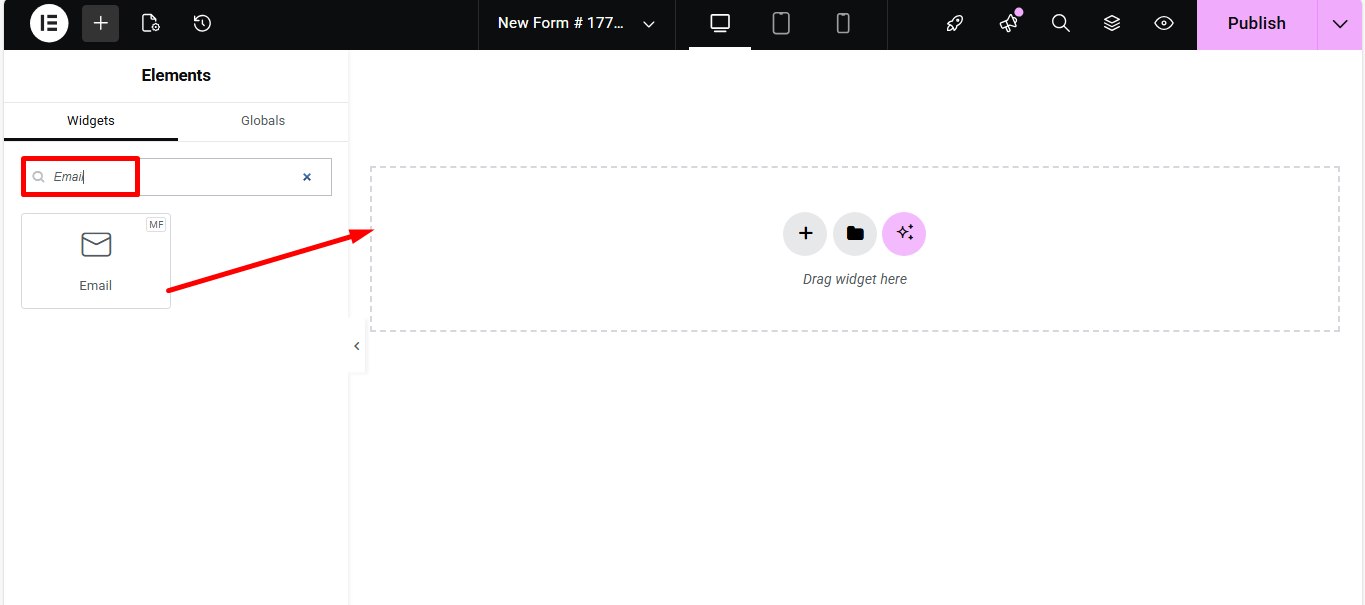The width and height of the screenshot is (1365, 605).
Task: Click the Add Element plus icon
Action: pos(99,23)
